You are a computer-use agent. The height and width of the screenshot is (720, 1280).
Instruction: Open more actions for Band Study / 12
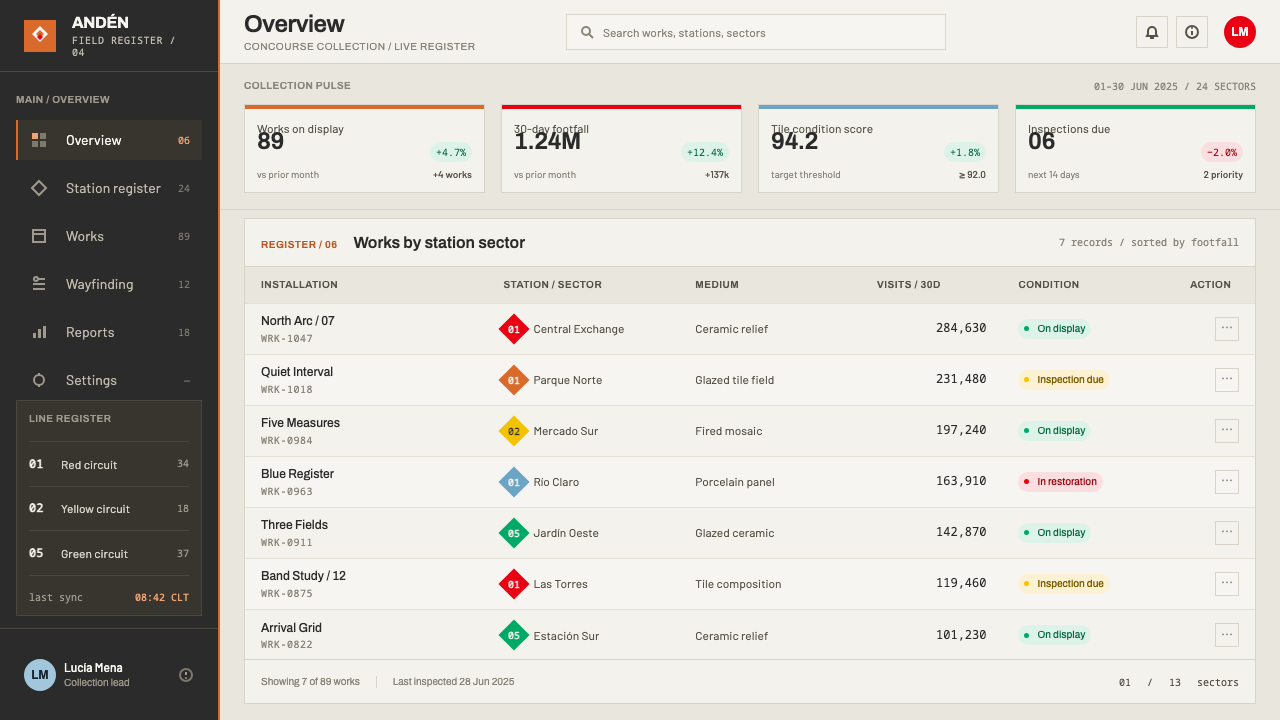point(1227,584)
